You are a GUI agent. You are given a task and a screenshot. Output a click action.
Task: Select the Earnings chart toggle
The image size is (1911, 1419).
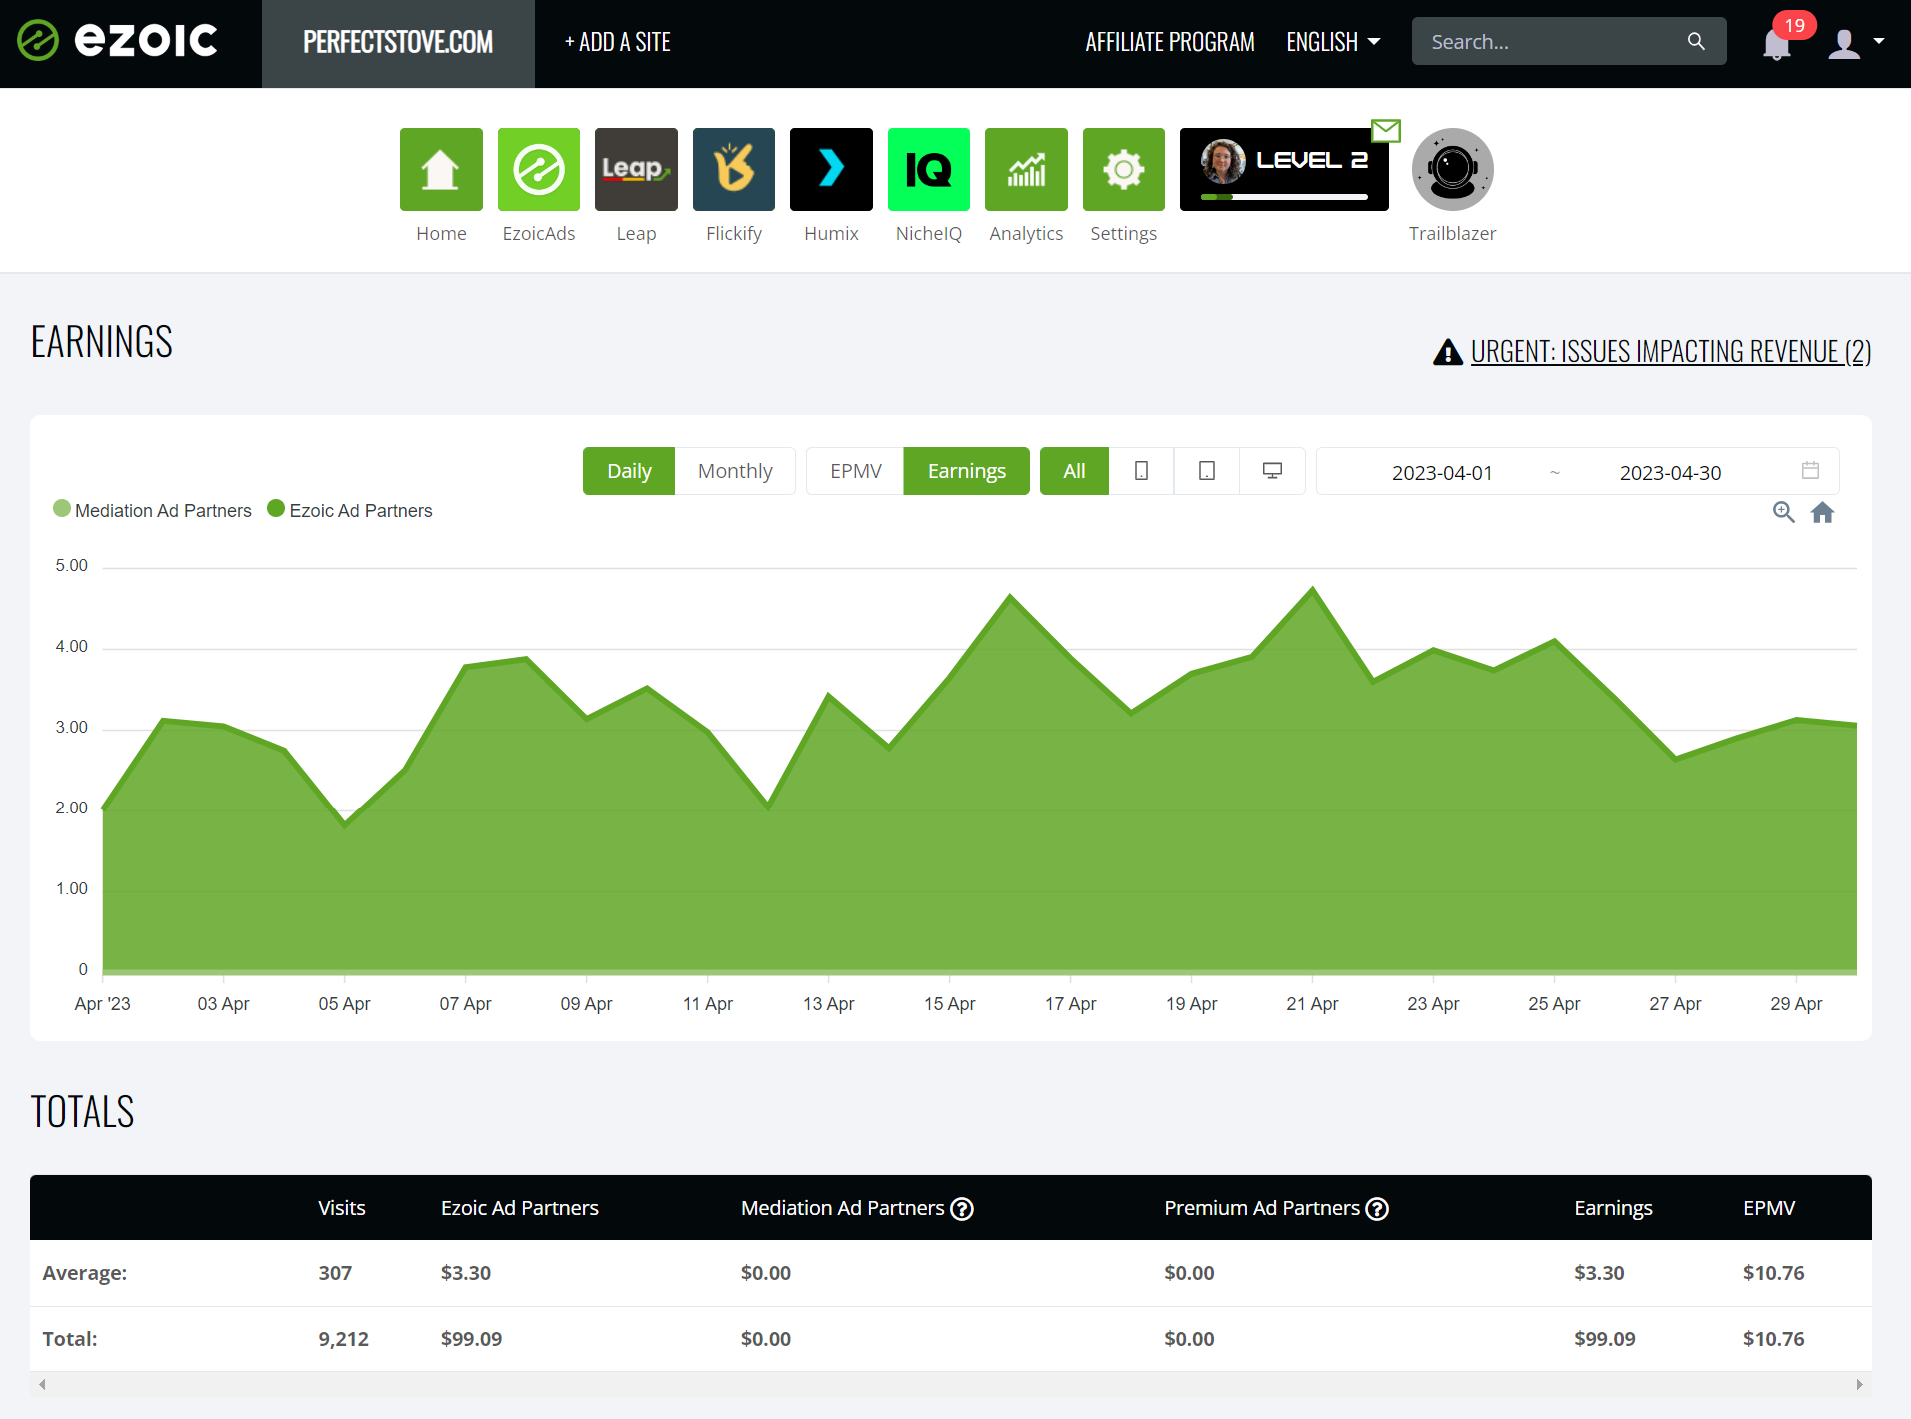pyautogui.click(x=967, y=471)
